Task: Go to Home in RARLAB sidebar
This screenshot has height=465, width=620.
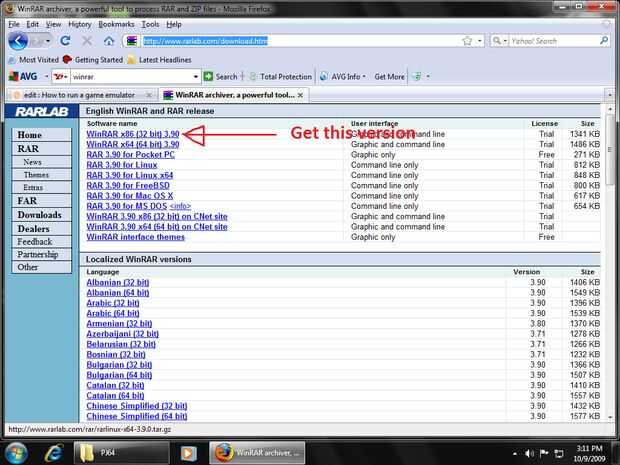Action: point(42,135)
